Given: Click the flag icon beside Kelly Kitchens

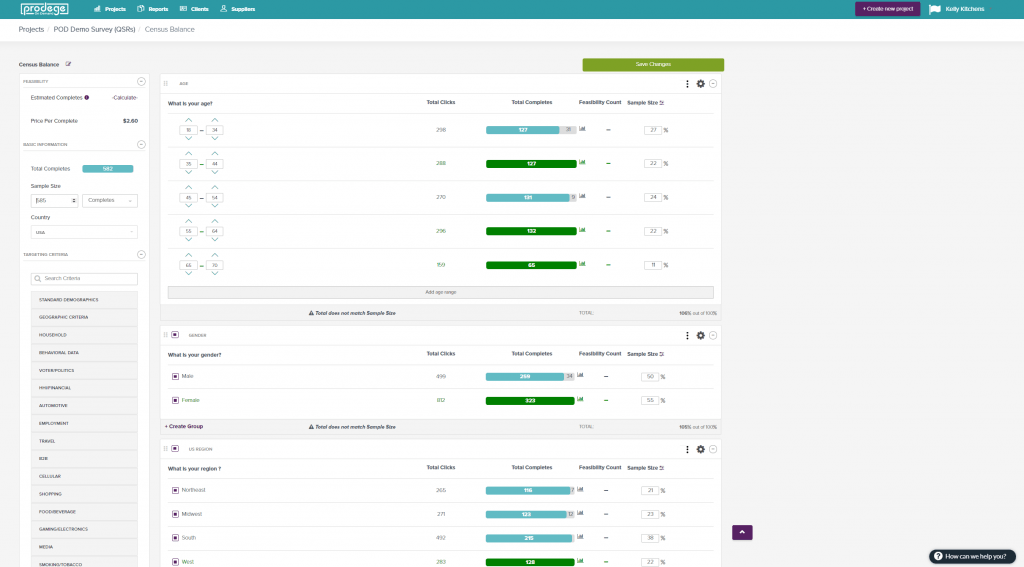Looking at the screenshot, I should click(x=935, y=9).
